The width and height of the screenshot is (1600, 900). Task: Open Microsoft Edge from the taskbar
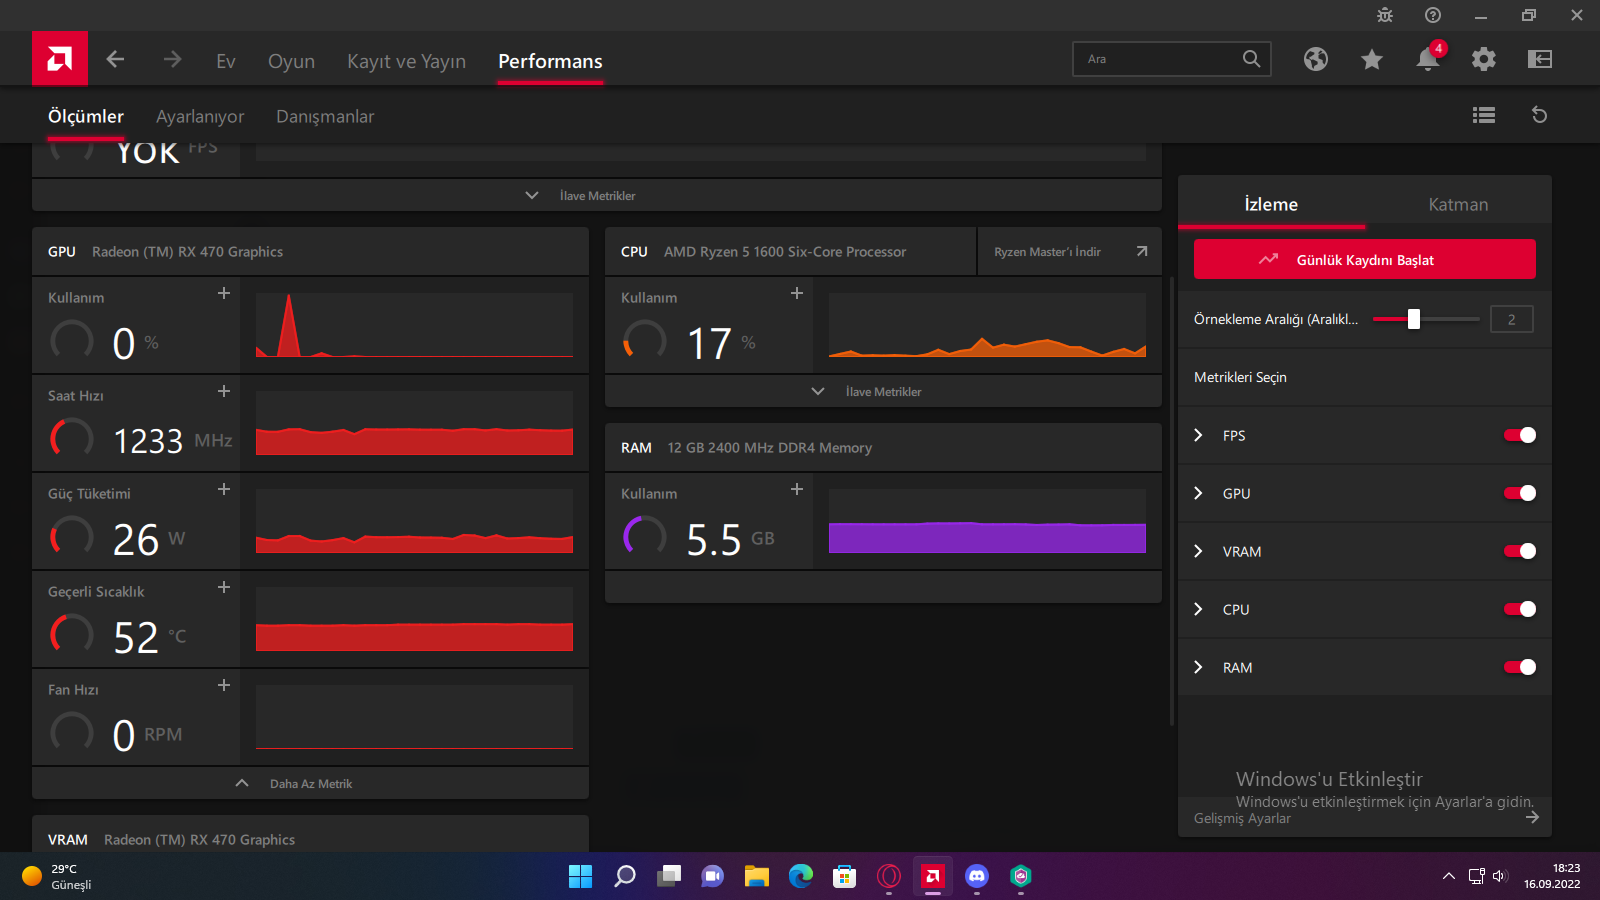coord(801,877)
